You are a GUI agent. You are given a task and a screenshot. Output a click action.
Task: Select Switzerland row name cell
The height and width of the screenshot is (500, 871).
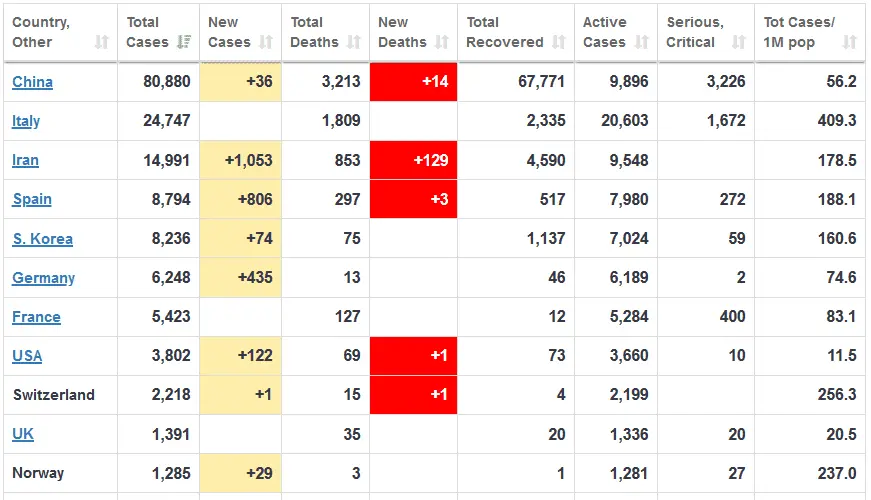click(54, 395)
